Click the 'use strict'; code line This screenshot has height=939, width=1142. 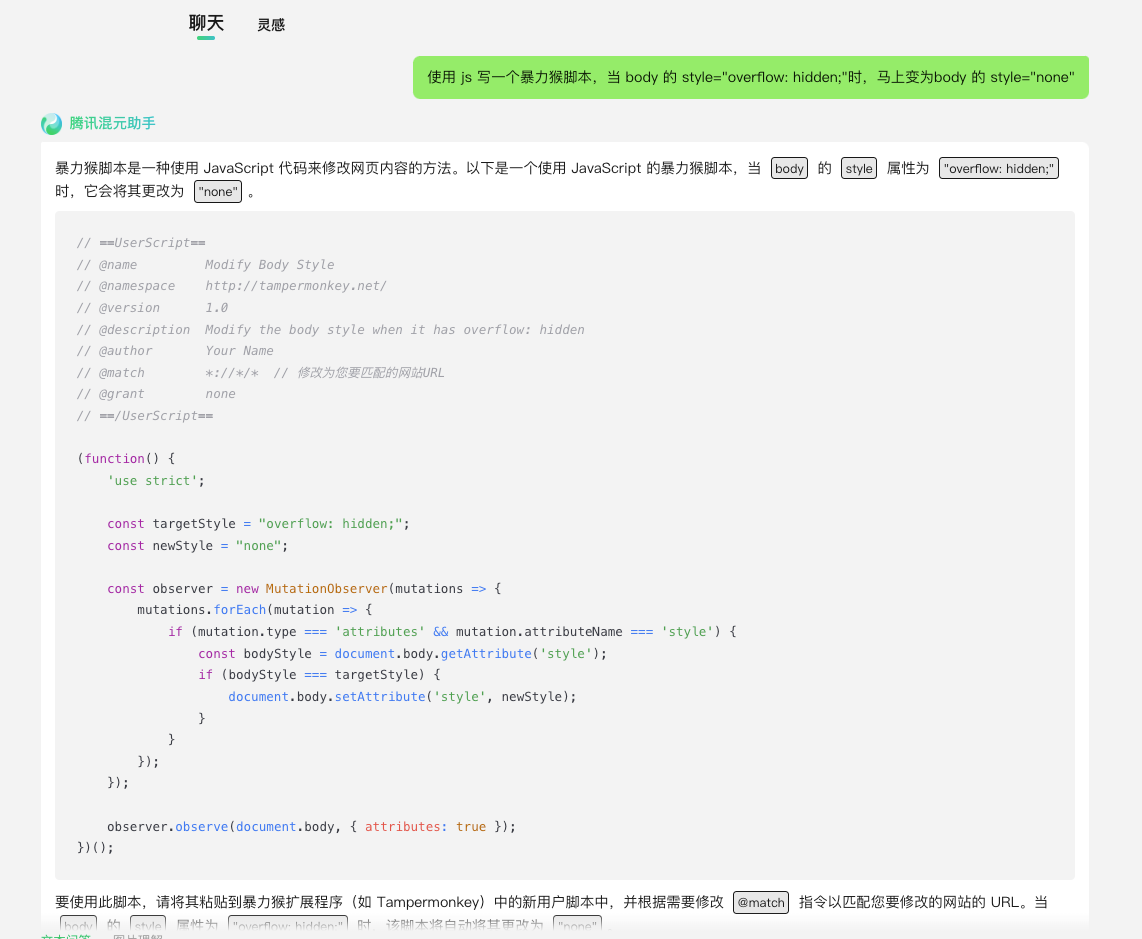pos(156,480)
